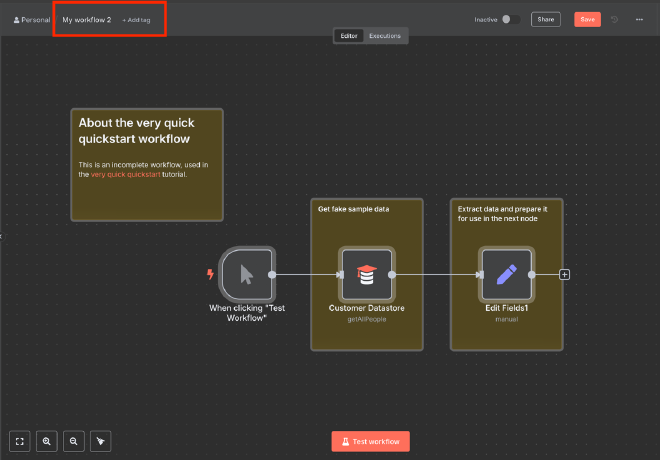Open the workflow history icon
Screen dimensions: 660x460
pyautogui.click(x=615, y=19)
